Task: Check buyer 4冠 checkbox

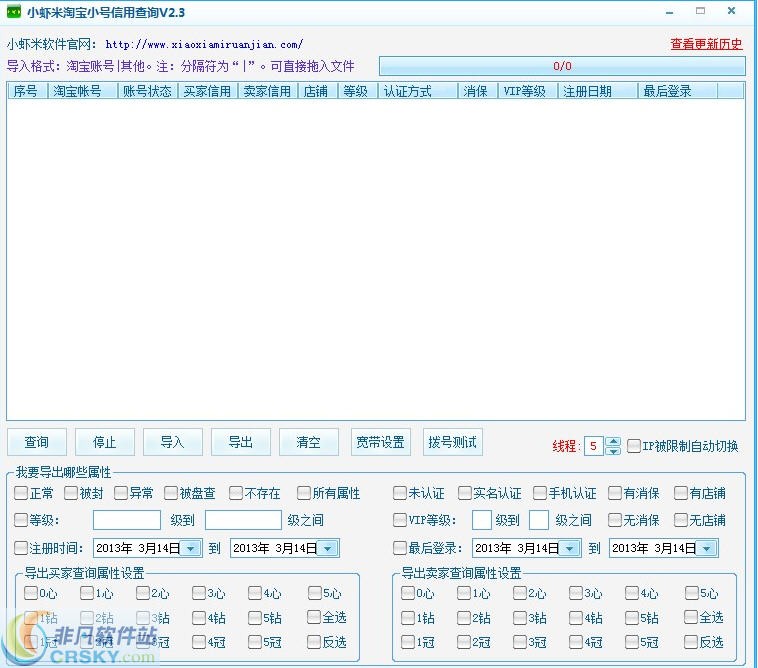Action: 199,642
